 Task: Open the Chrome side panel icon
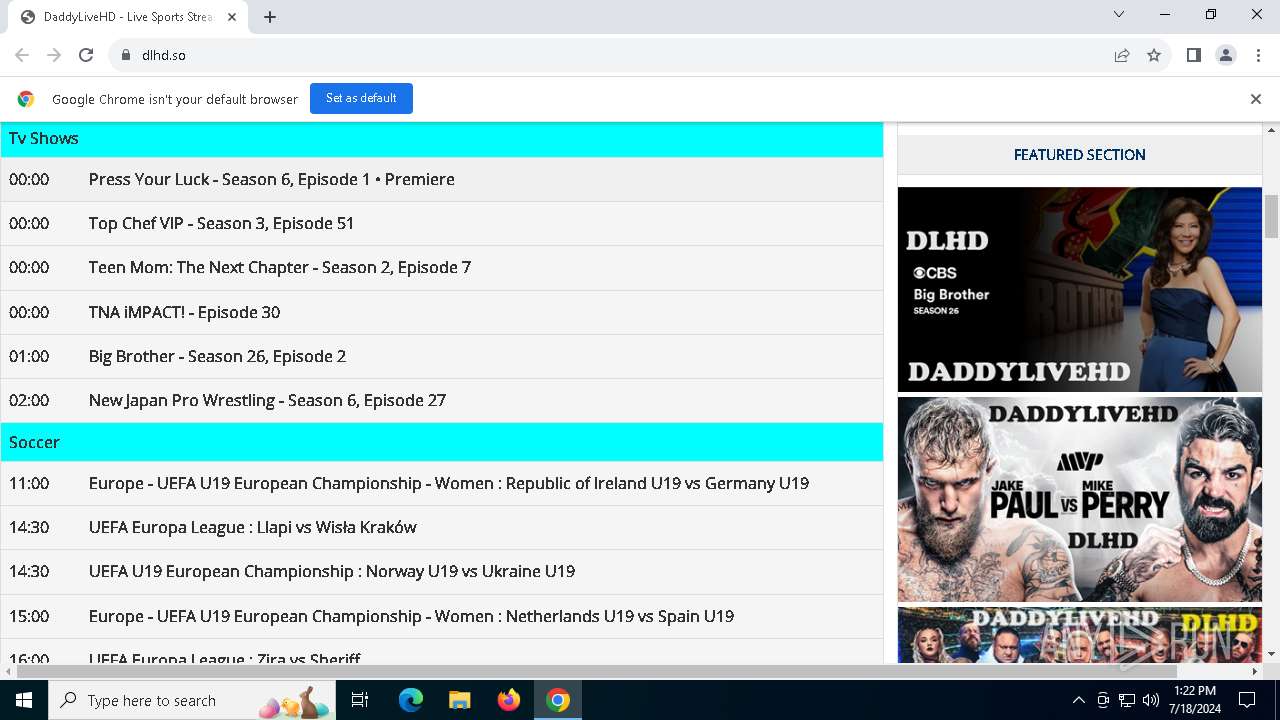[x=1194, y=55]
